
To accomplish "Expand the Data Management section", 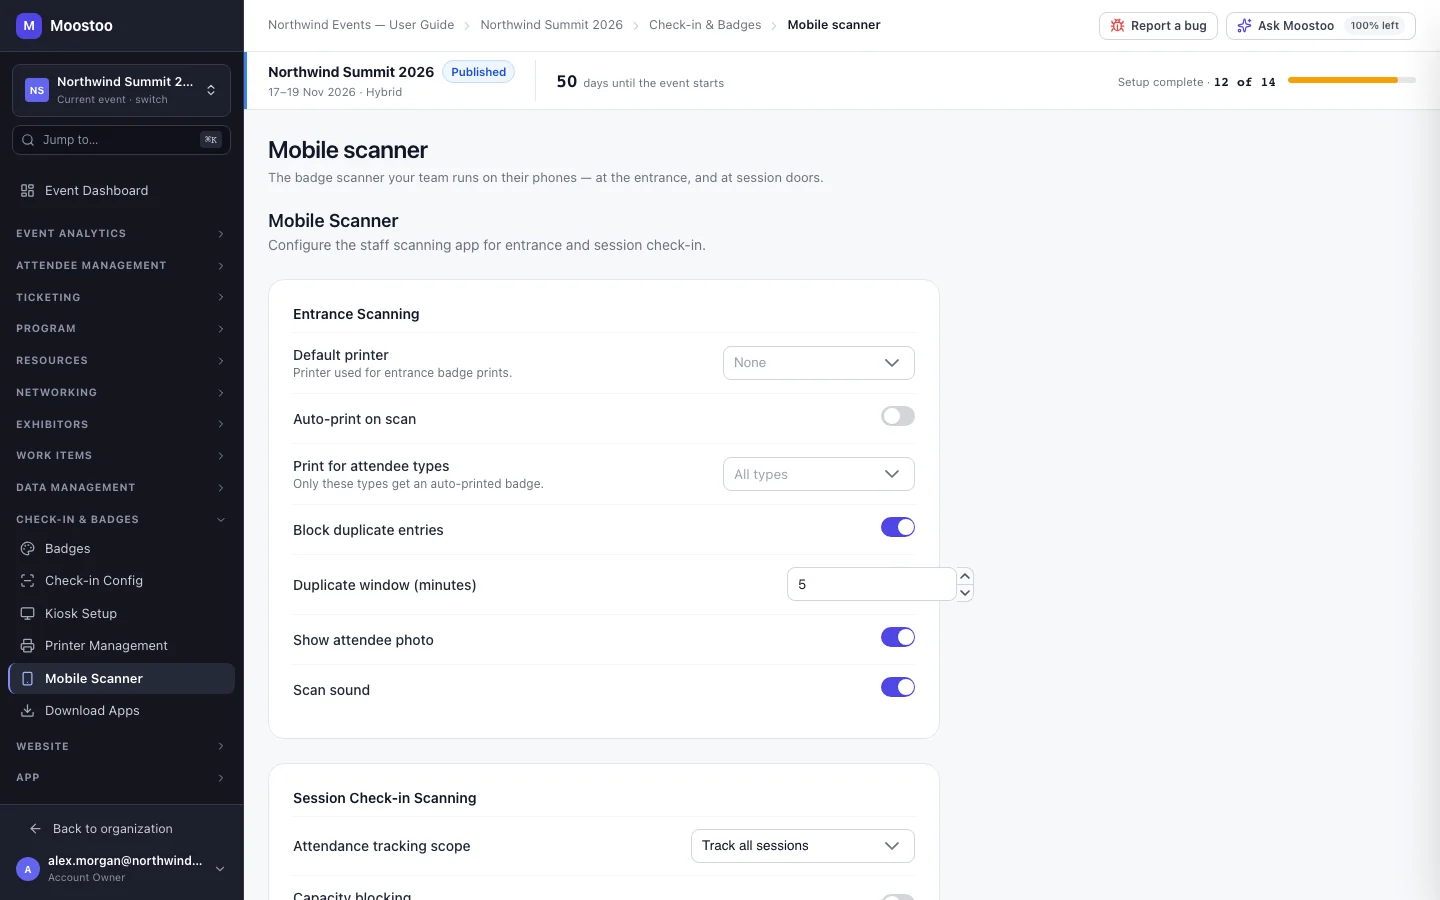I will click(x=122, y=488).
